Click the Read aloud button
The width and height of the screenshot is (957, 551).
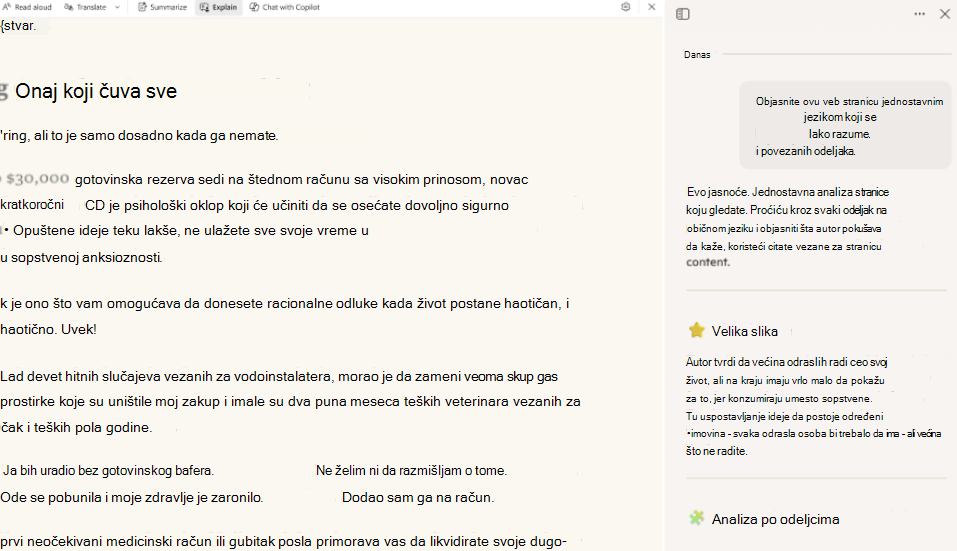pos(27,7)
